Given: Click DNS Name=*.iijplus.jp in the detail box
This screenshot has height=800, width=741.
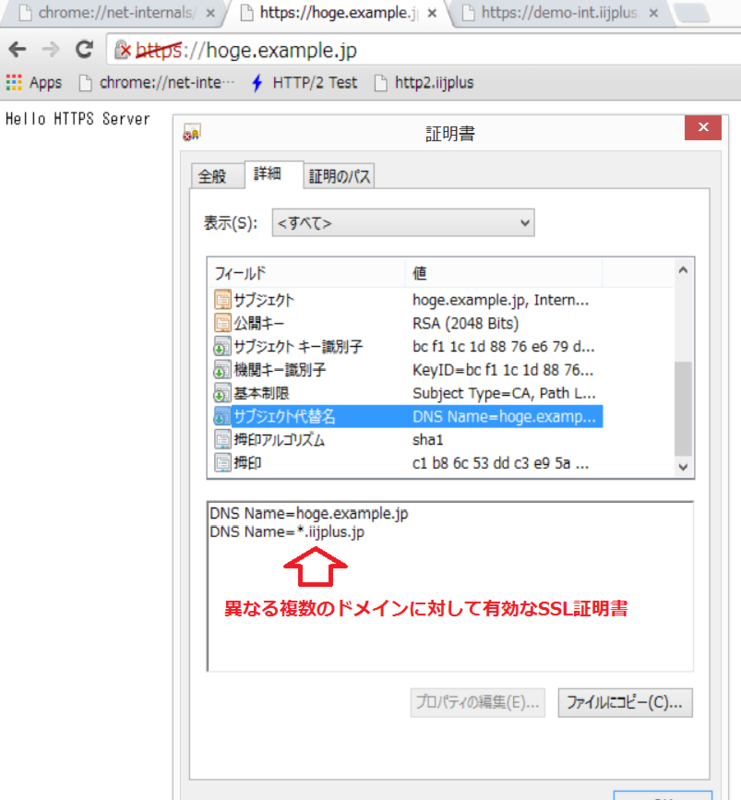Looking at the screenshot, I should point(287,532).
